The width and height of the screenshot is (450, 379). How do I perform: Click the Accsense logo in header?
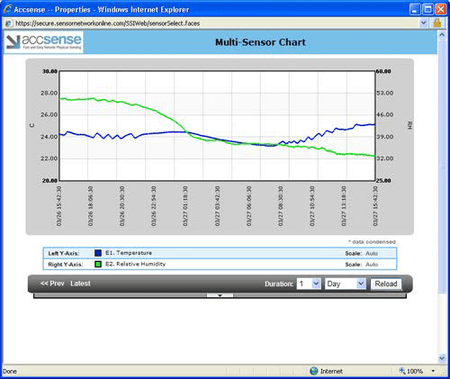point(44,42)
